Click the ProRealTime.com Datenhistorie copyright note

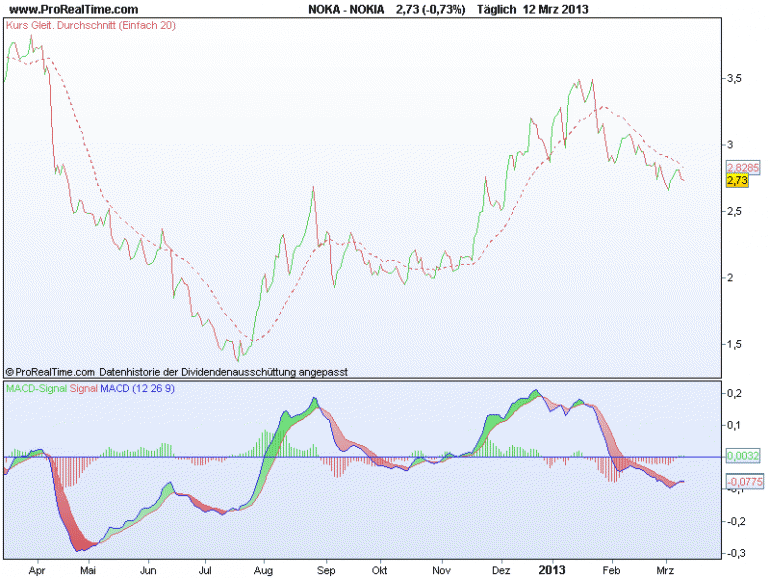click(177, 372)
